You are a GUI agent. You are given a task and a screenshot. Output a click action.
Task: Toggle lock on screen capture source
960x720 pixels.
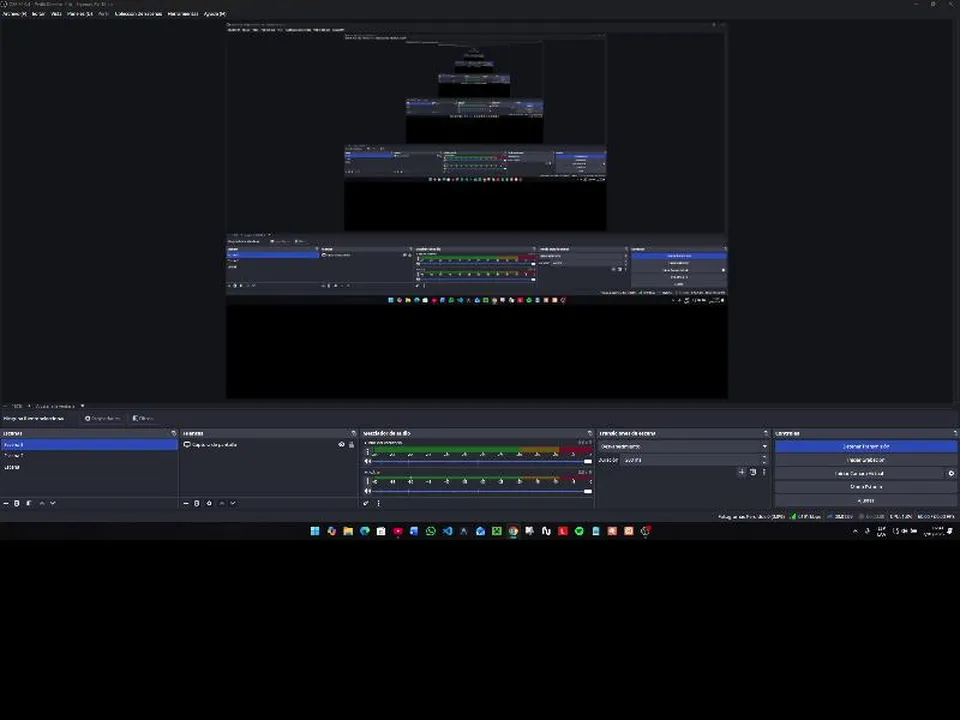pyautogui.click(x=351, y=444)
